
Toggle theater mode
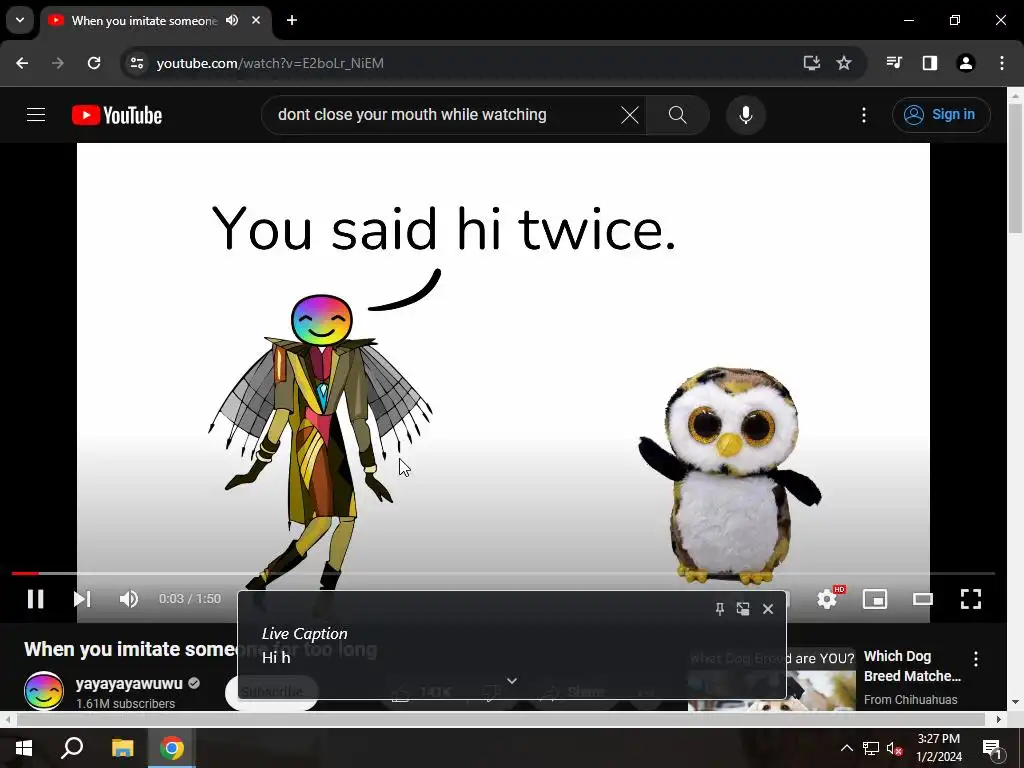(x=923, y=599)
